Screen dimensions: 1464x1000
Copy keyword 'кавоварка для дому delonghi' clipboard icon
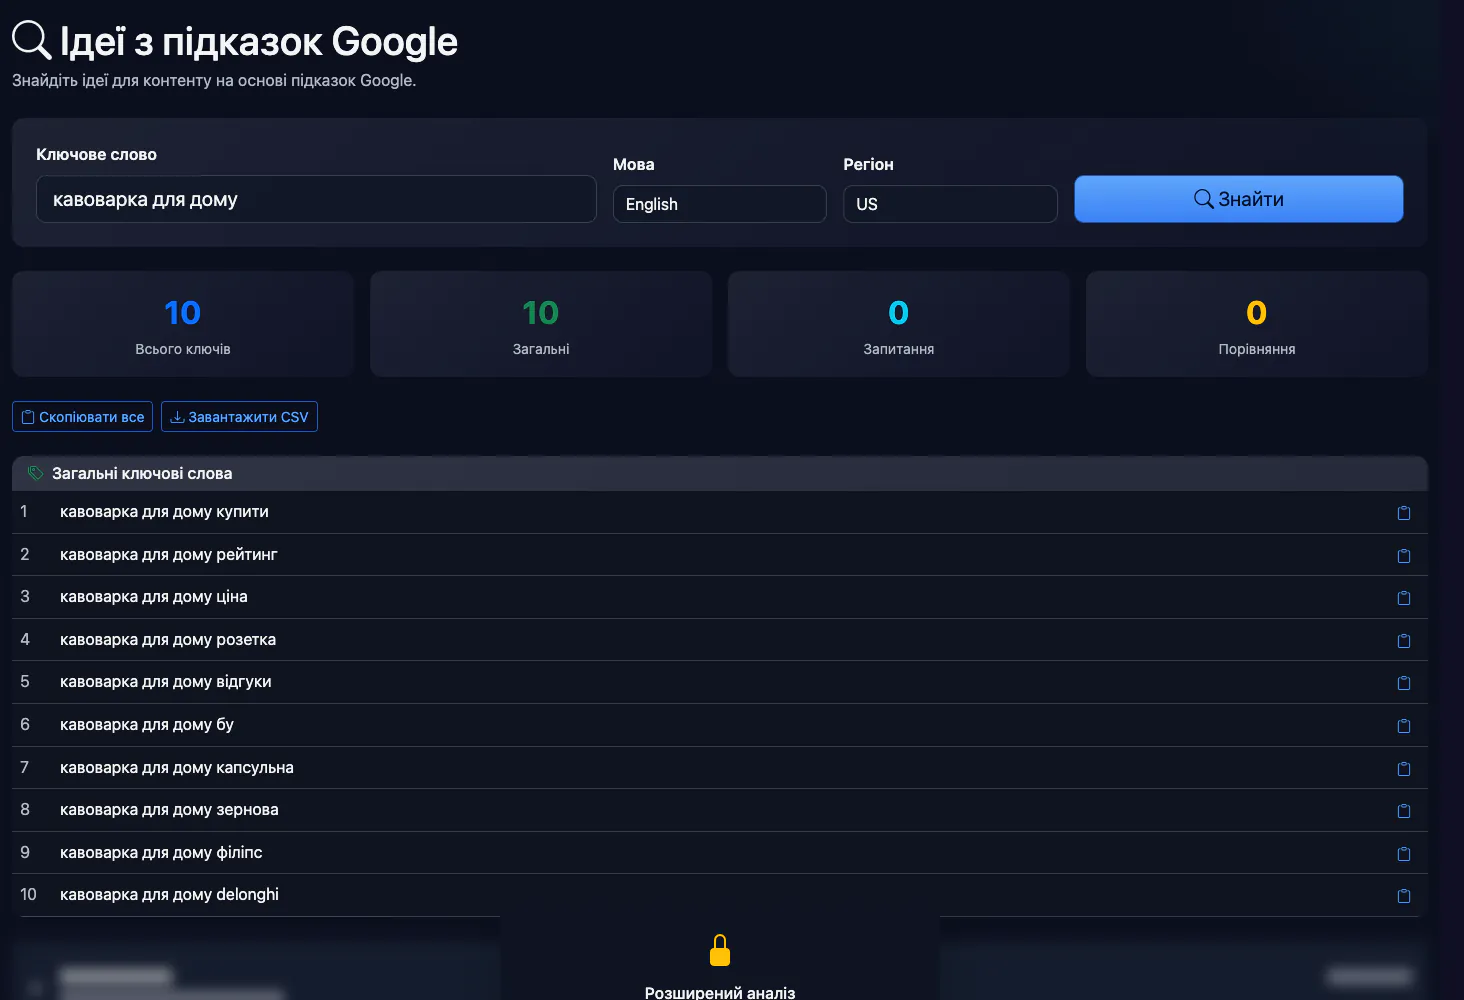click(1404, 896)
